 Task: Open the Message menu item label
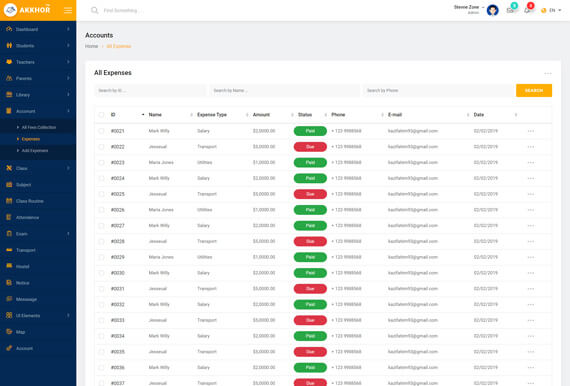[26, 299]
